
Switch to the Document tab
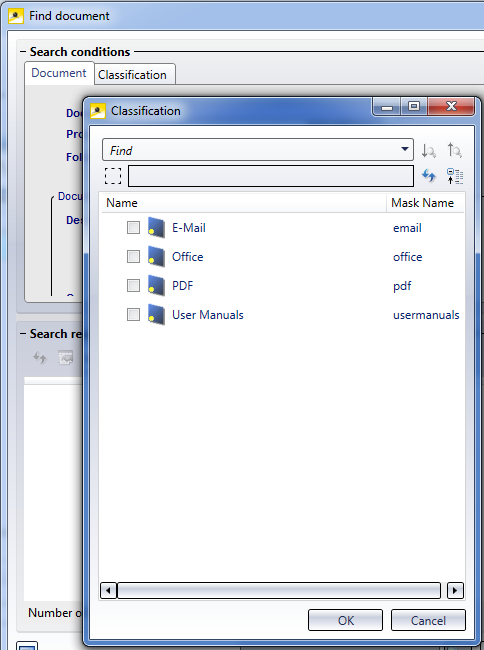(x=59, y=73)
